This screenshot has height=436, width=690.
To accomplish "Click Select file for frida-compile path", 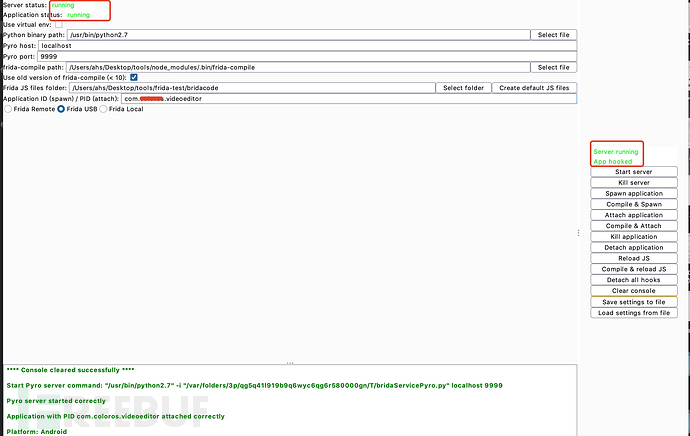I will (x=553, y=67).
